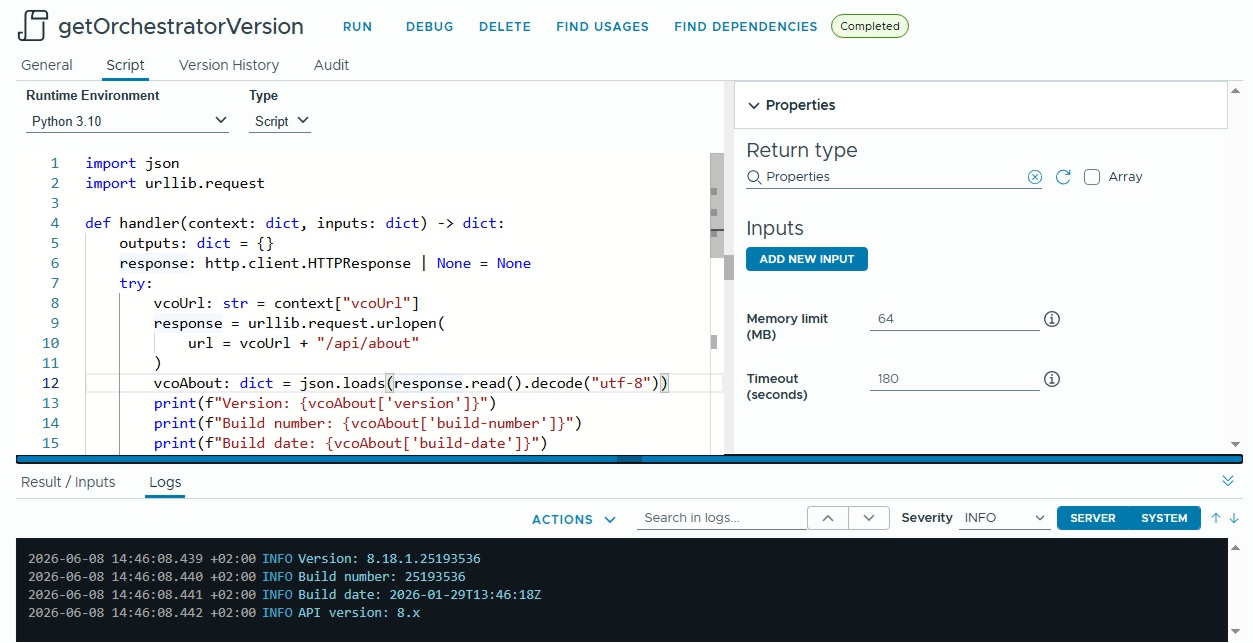1253x643 pixels.
Task: Click the Return type Properties input
Action: pyautogui.click(x=894, y=177)
